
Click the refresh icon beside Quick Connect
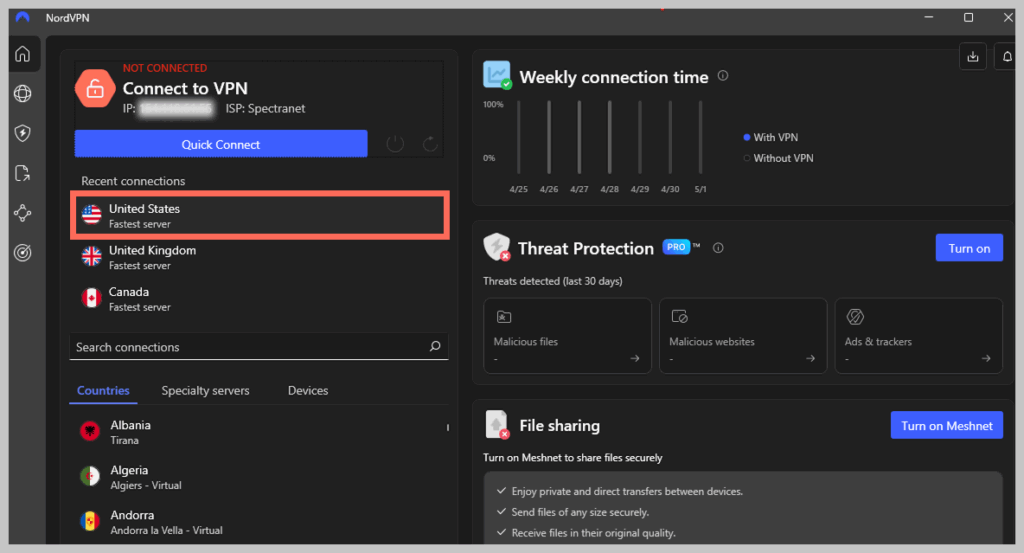point(431,144)
